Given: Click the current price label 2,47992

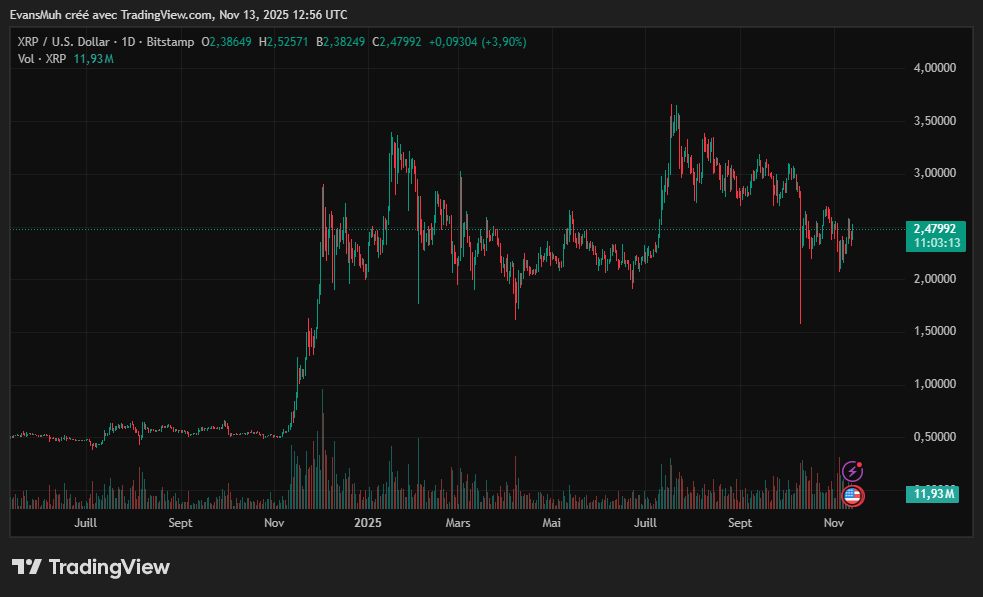Looking at the screenshot, I should coord(935,229).
